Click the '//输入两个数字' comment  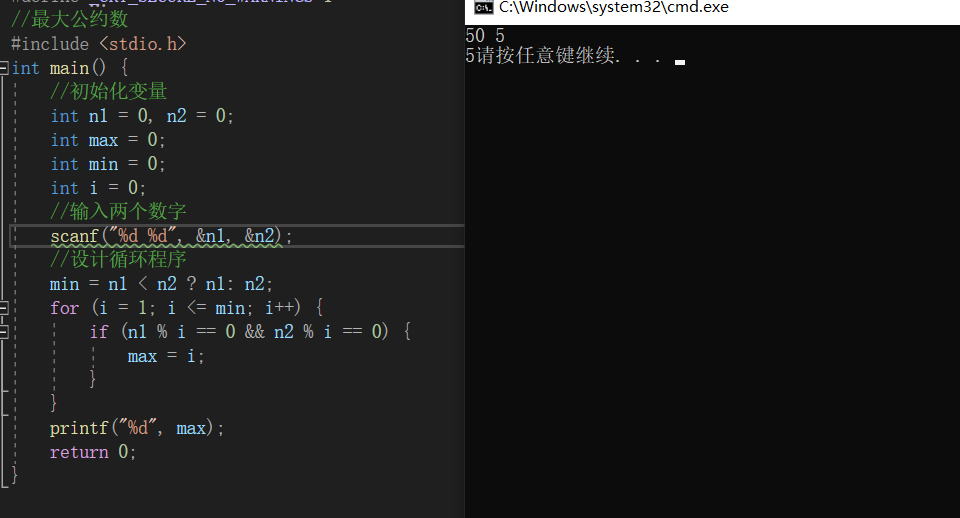[x=118, y=212]
